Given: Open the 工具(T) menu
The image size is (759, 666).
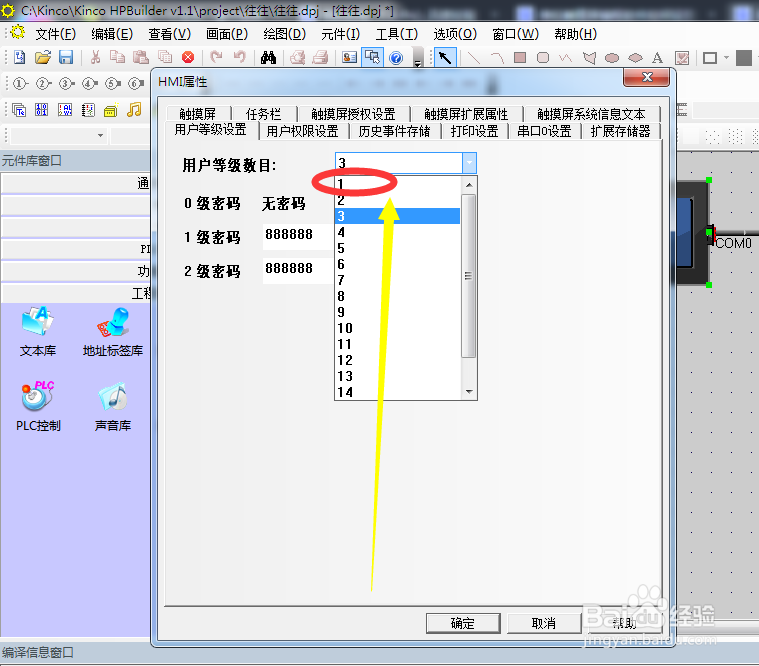Looking at the screenshot, I should (x=397, y=34).
